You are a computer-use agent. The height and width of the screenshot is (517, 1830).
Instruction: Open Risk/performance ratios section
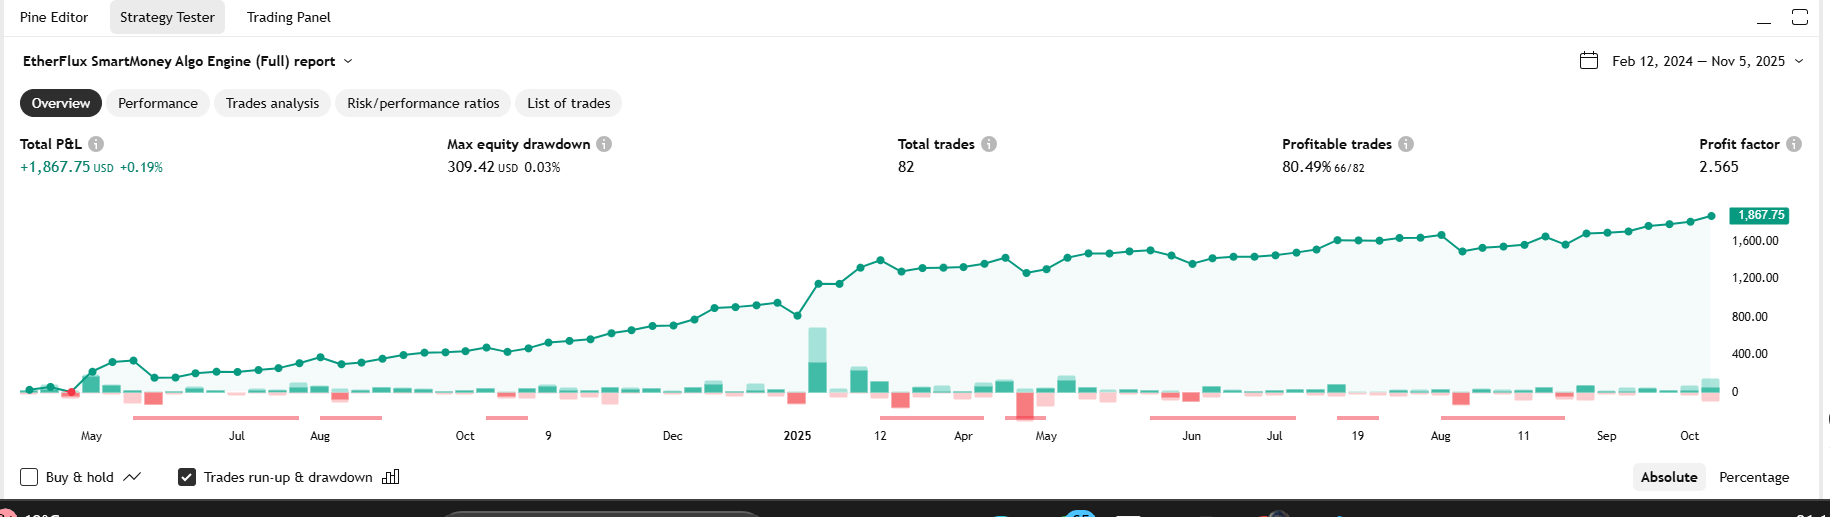tap(423, 103)
